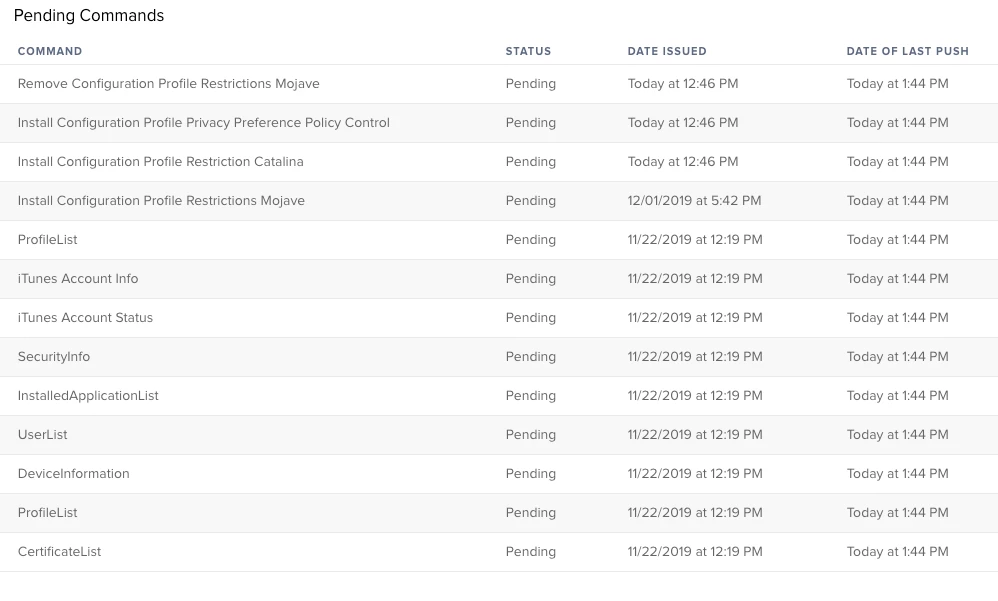Sort by the DATE ISSUED column header
The height and width of the screenshot is (601, 998).
667,51
